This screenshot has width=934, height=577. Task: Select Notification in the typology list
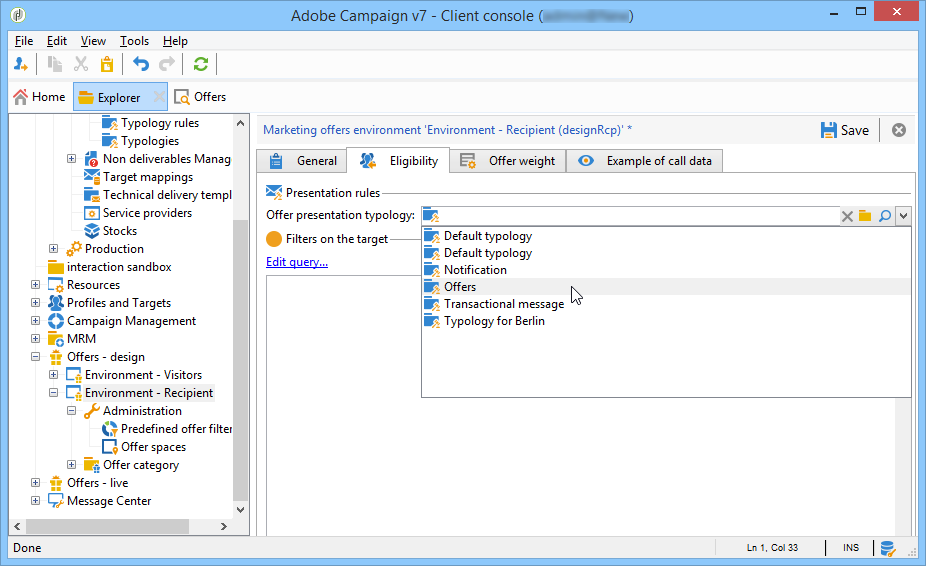(x=666, y=270)
